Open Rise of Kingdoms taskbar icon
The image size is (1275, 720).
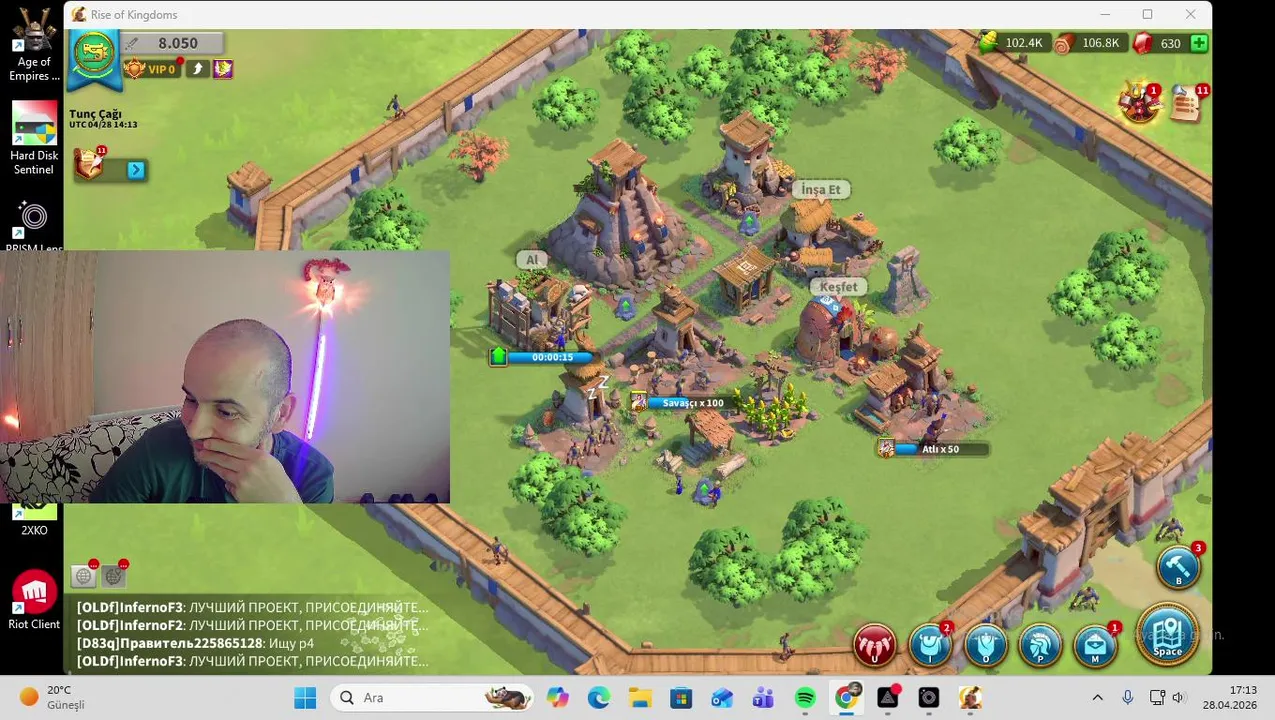[x=970, y=697]
